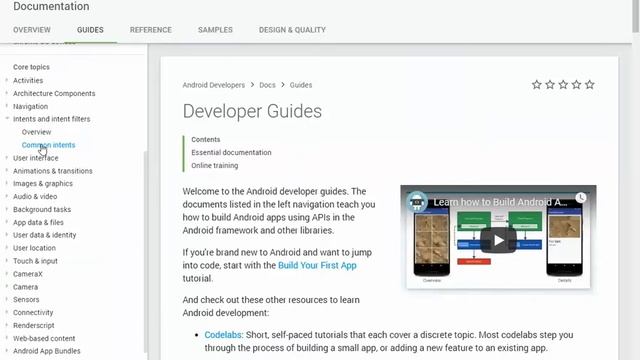This screenshot has width=640, height=360.
Task: Open the Overview item under Intents
Action: 36,132
